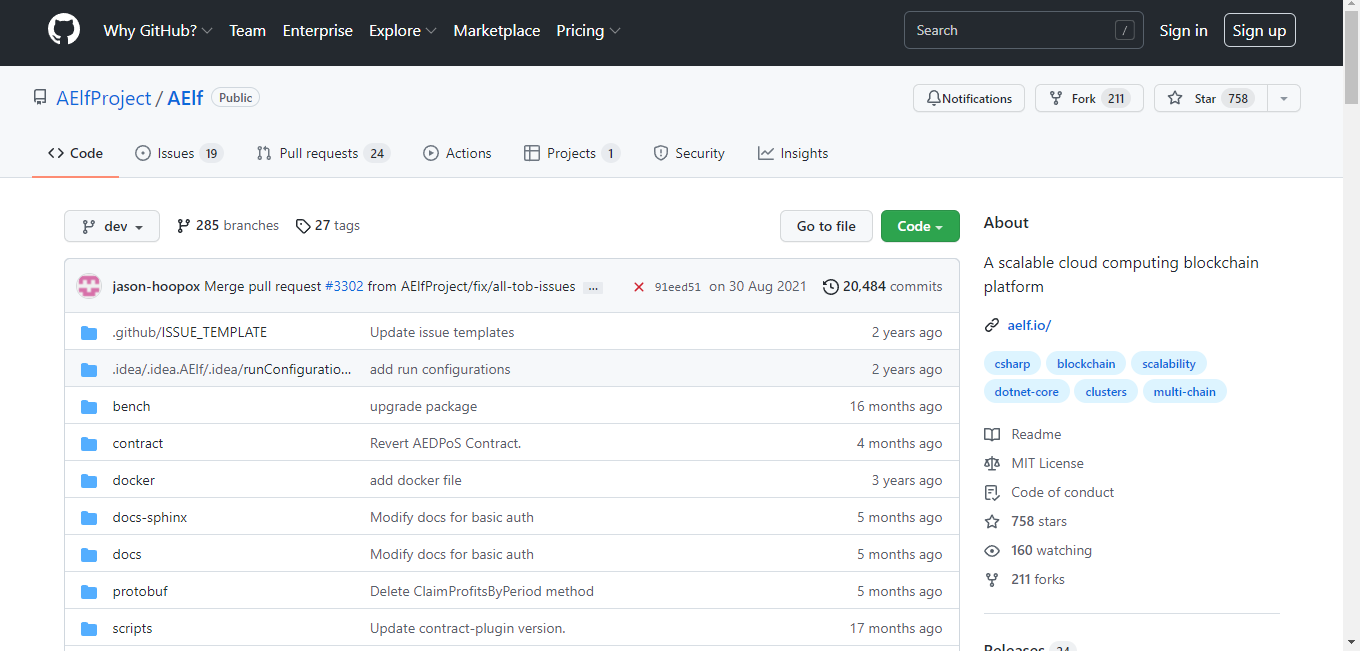Open the dev branch dropdown
Screen dimensions: 1360x651
pos(112,226)
